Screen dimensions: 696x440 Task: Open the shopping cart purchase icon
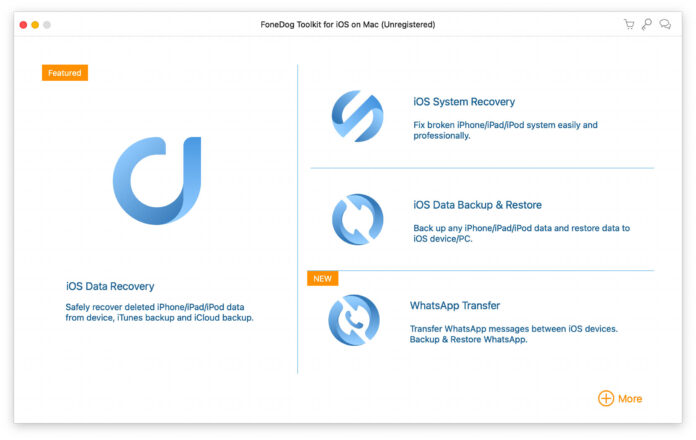629,24
